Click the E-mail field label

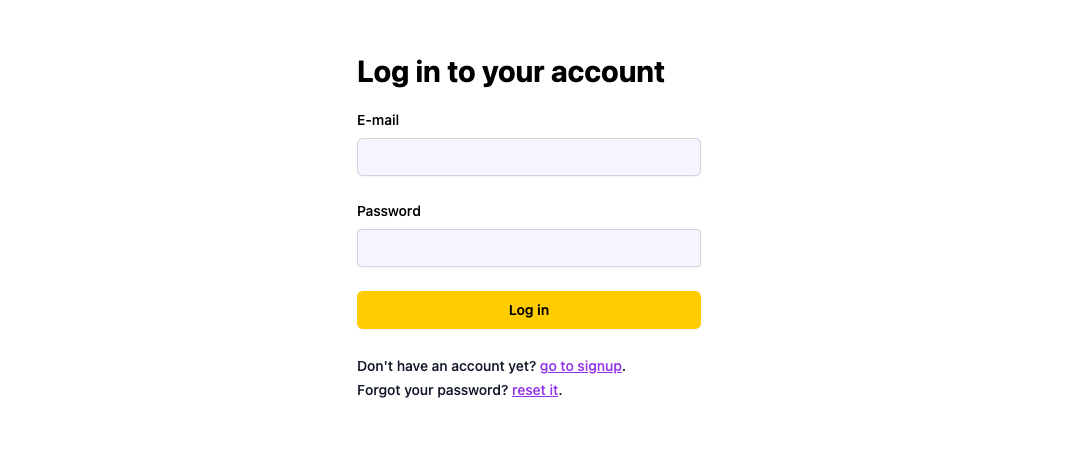coord(378,120)
